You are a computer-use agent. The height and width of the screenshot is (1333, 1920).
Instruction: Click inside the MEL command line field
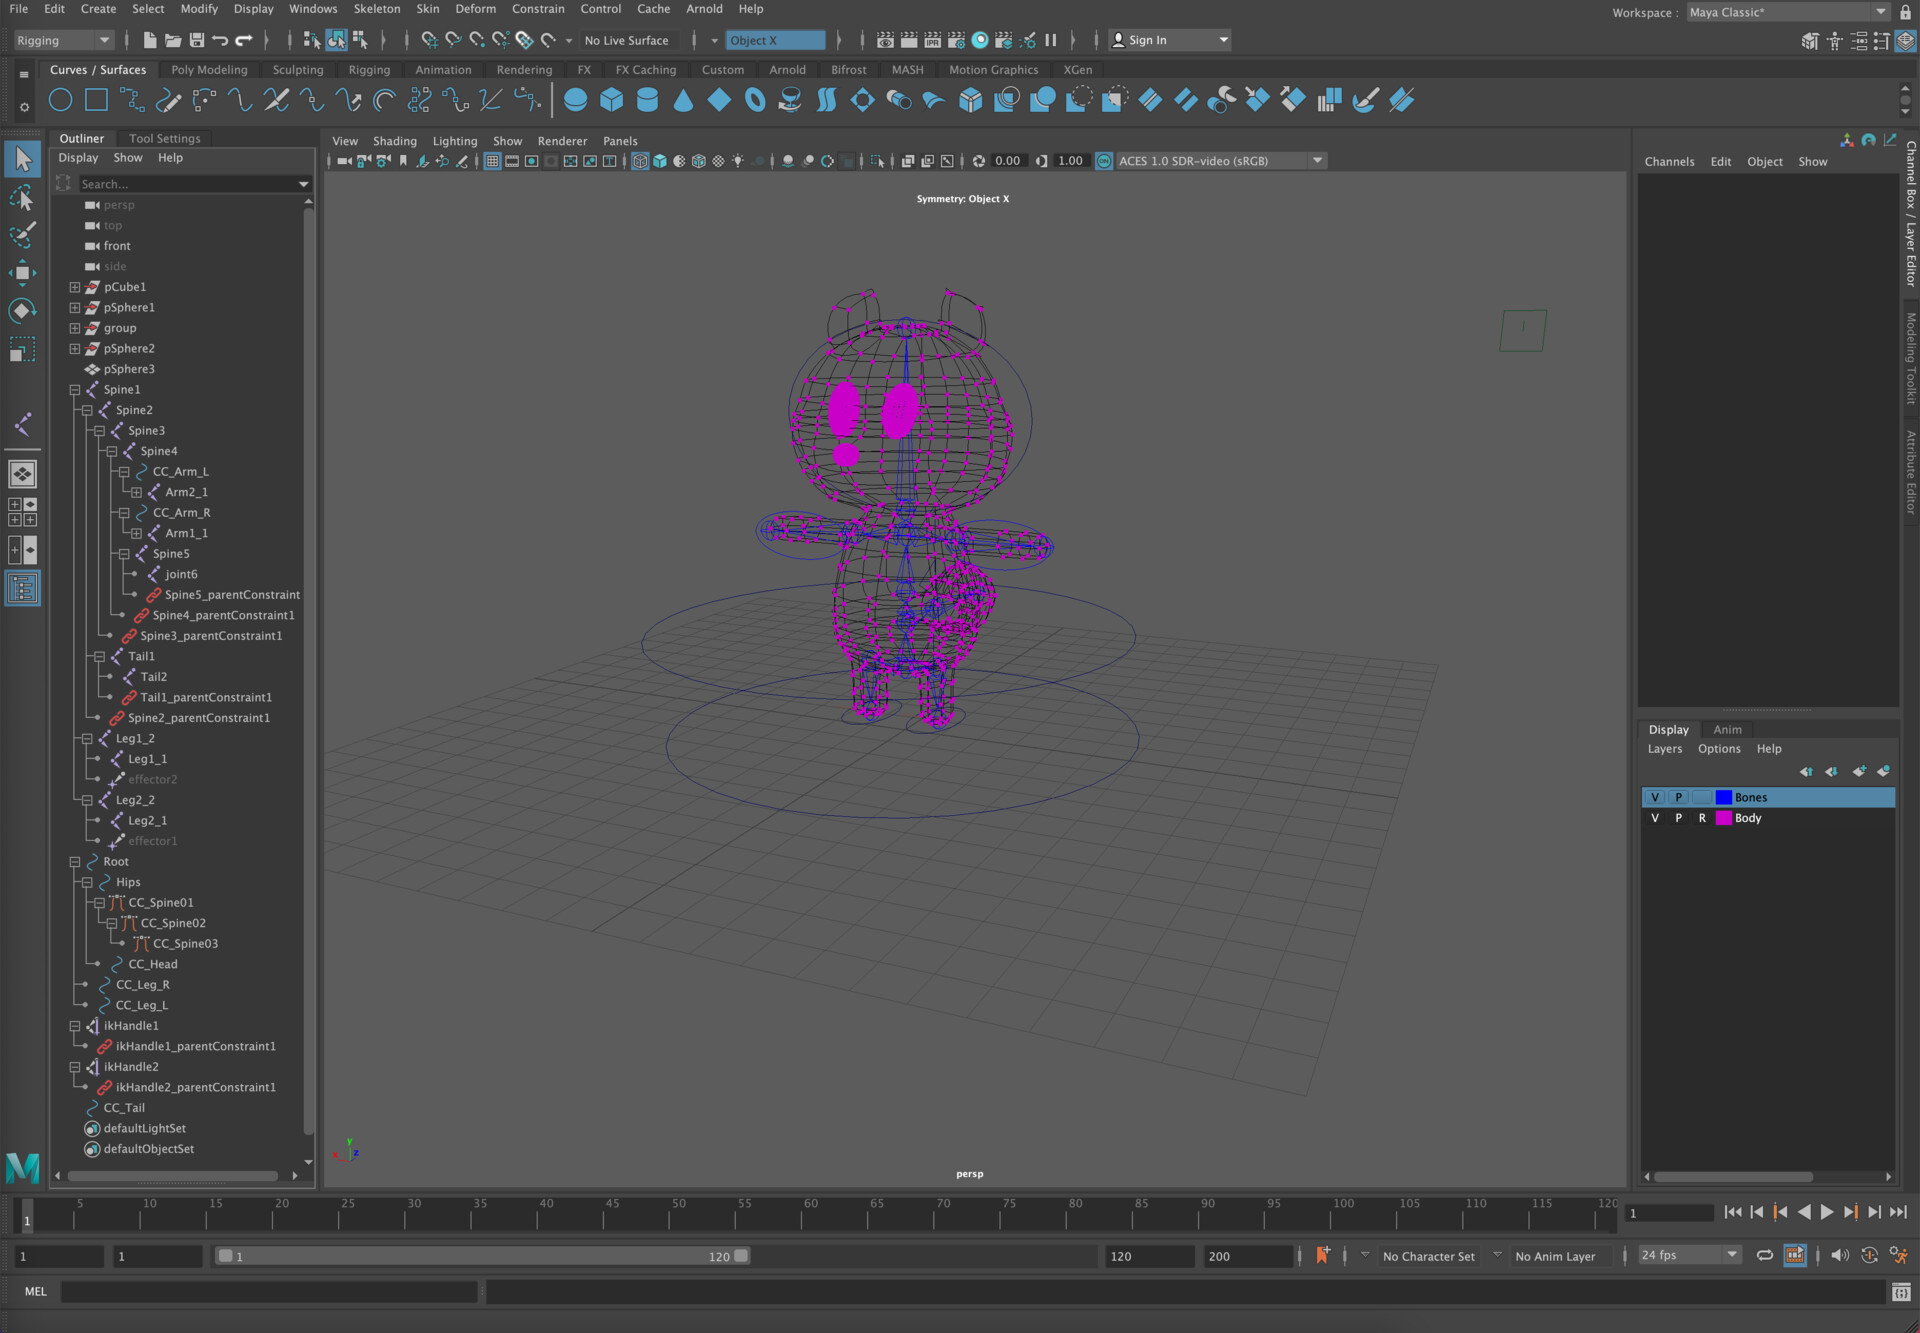click(x=270, y=1292)
